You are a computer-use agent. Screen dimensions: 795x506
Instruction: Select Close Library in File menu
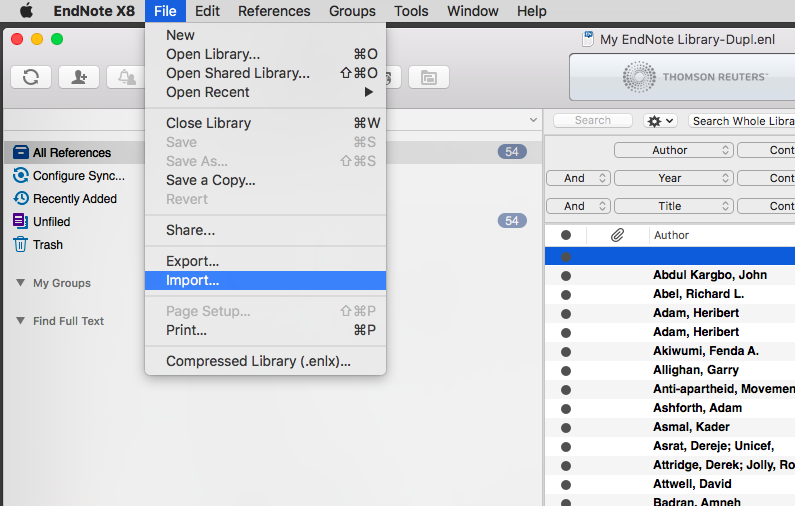pos(265,123)
